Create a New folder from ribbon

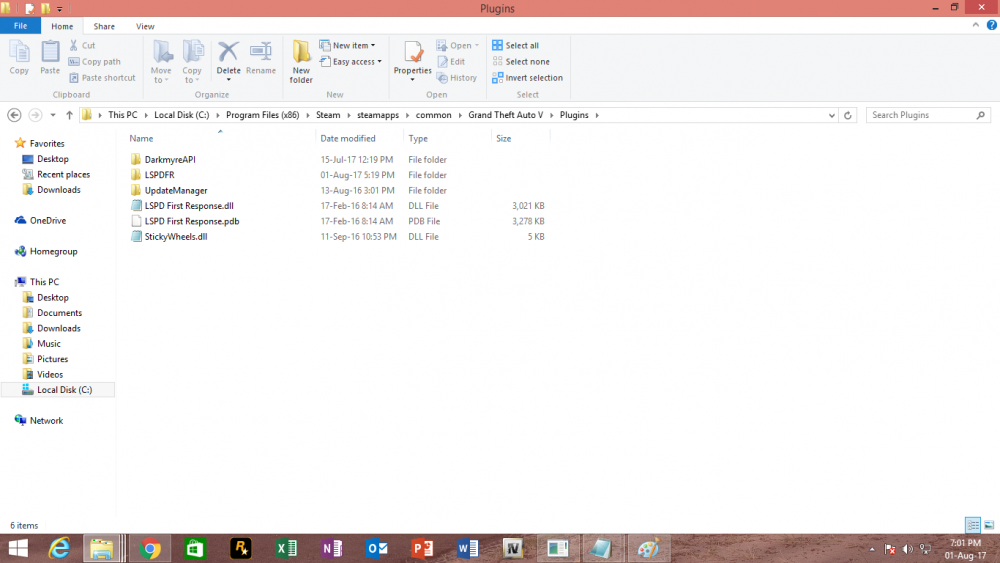click(301, 61)
